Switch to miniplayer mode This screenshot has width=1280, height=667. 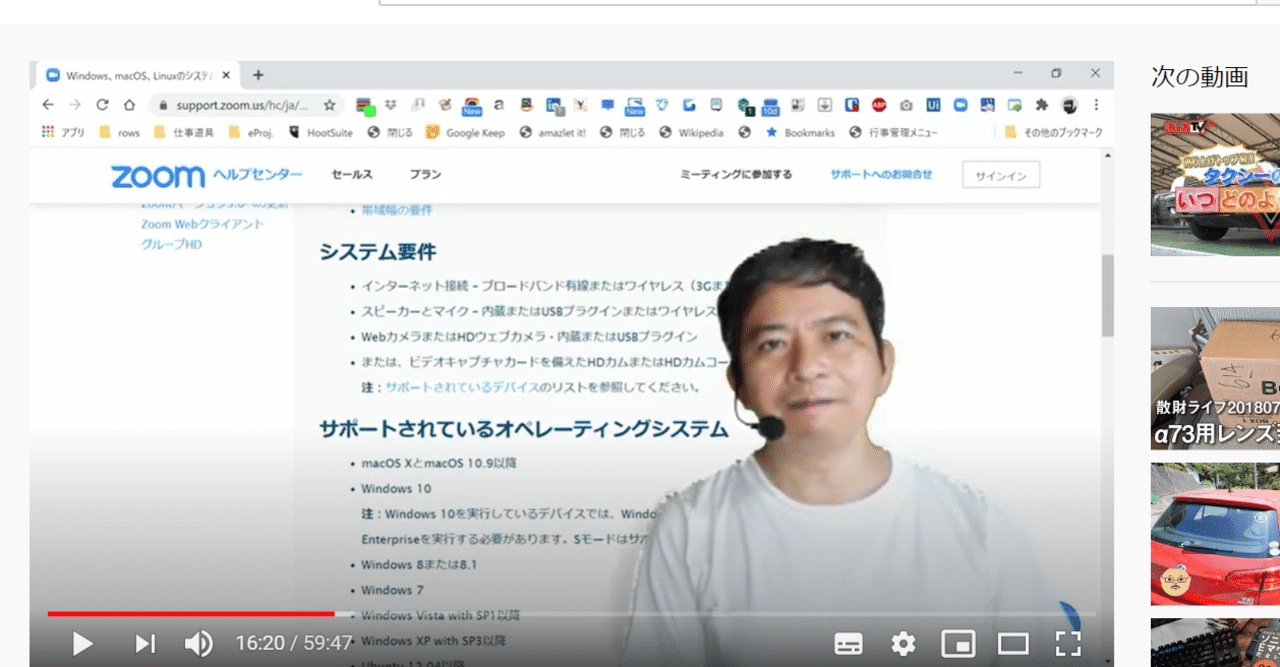pyautogui.click(x=959, y=644)
